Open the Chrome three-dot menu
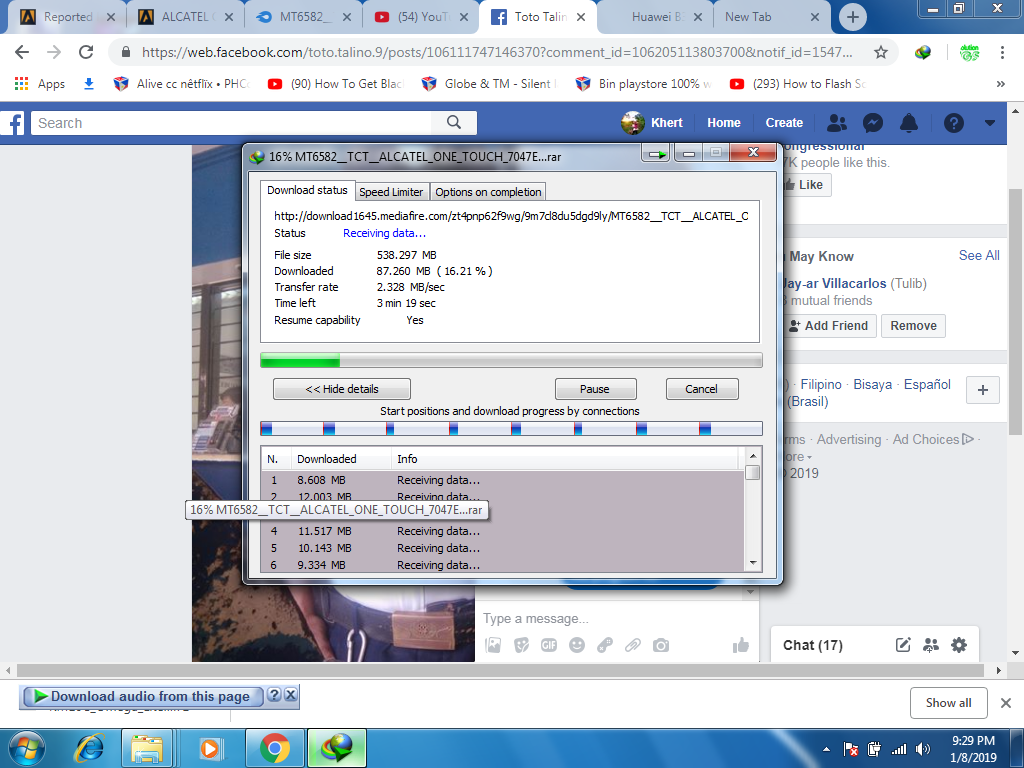 pos(1002,52)
